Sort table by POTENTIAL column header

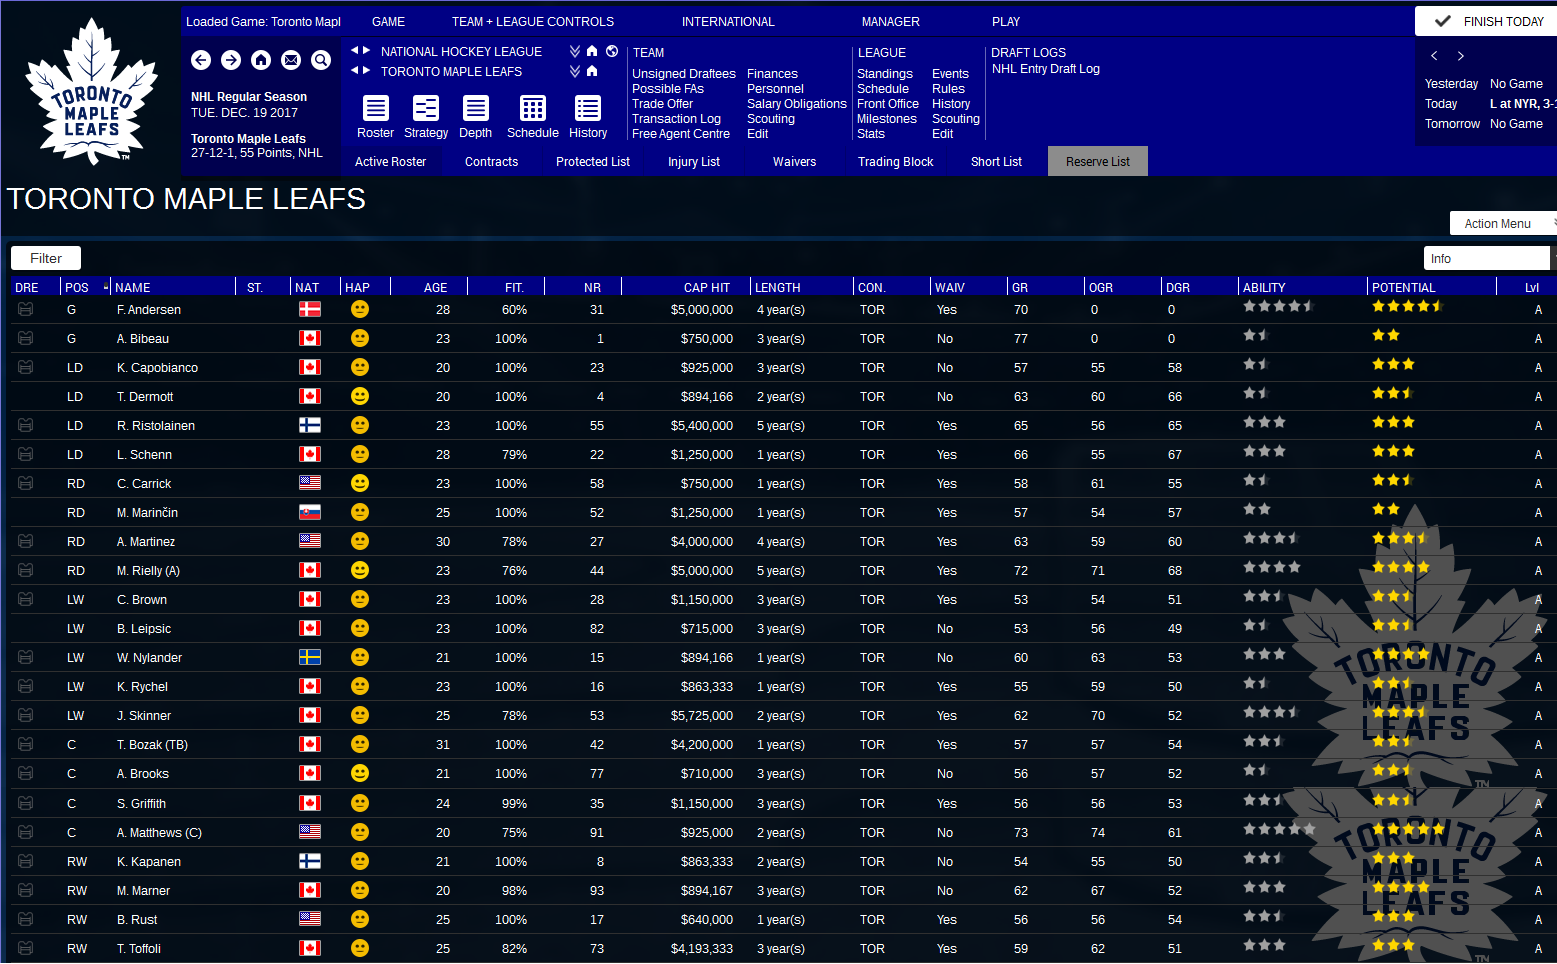[x=1431, y=287]
